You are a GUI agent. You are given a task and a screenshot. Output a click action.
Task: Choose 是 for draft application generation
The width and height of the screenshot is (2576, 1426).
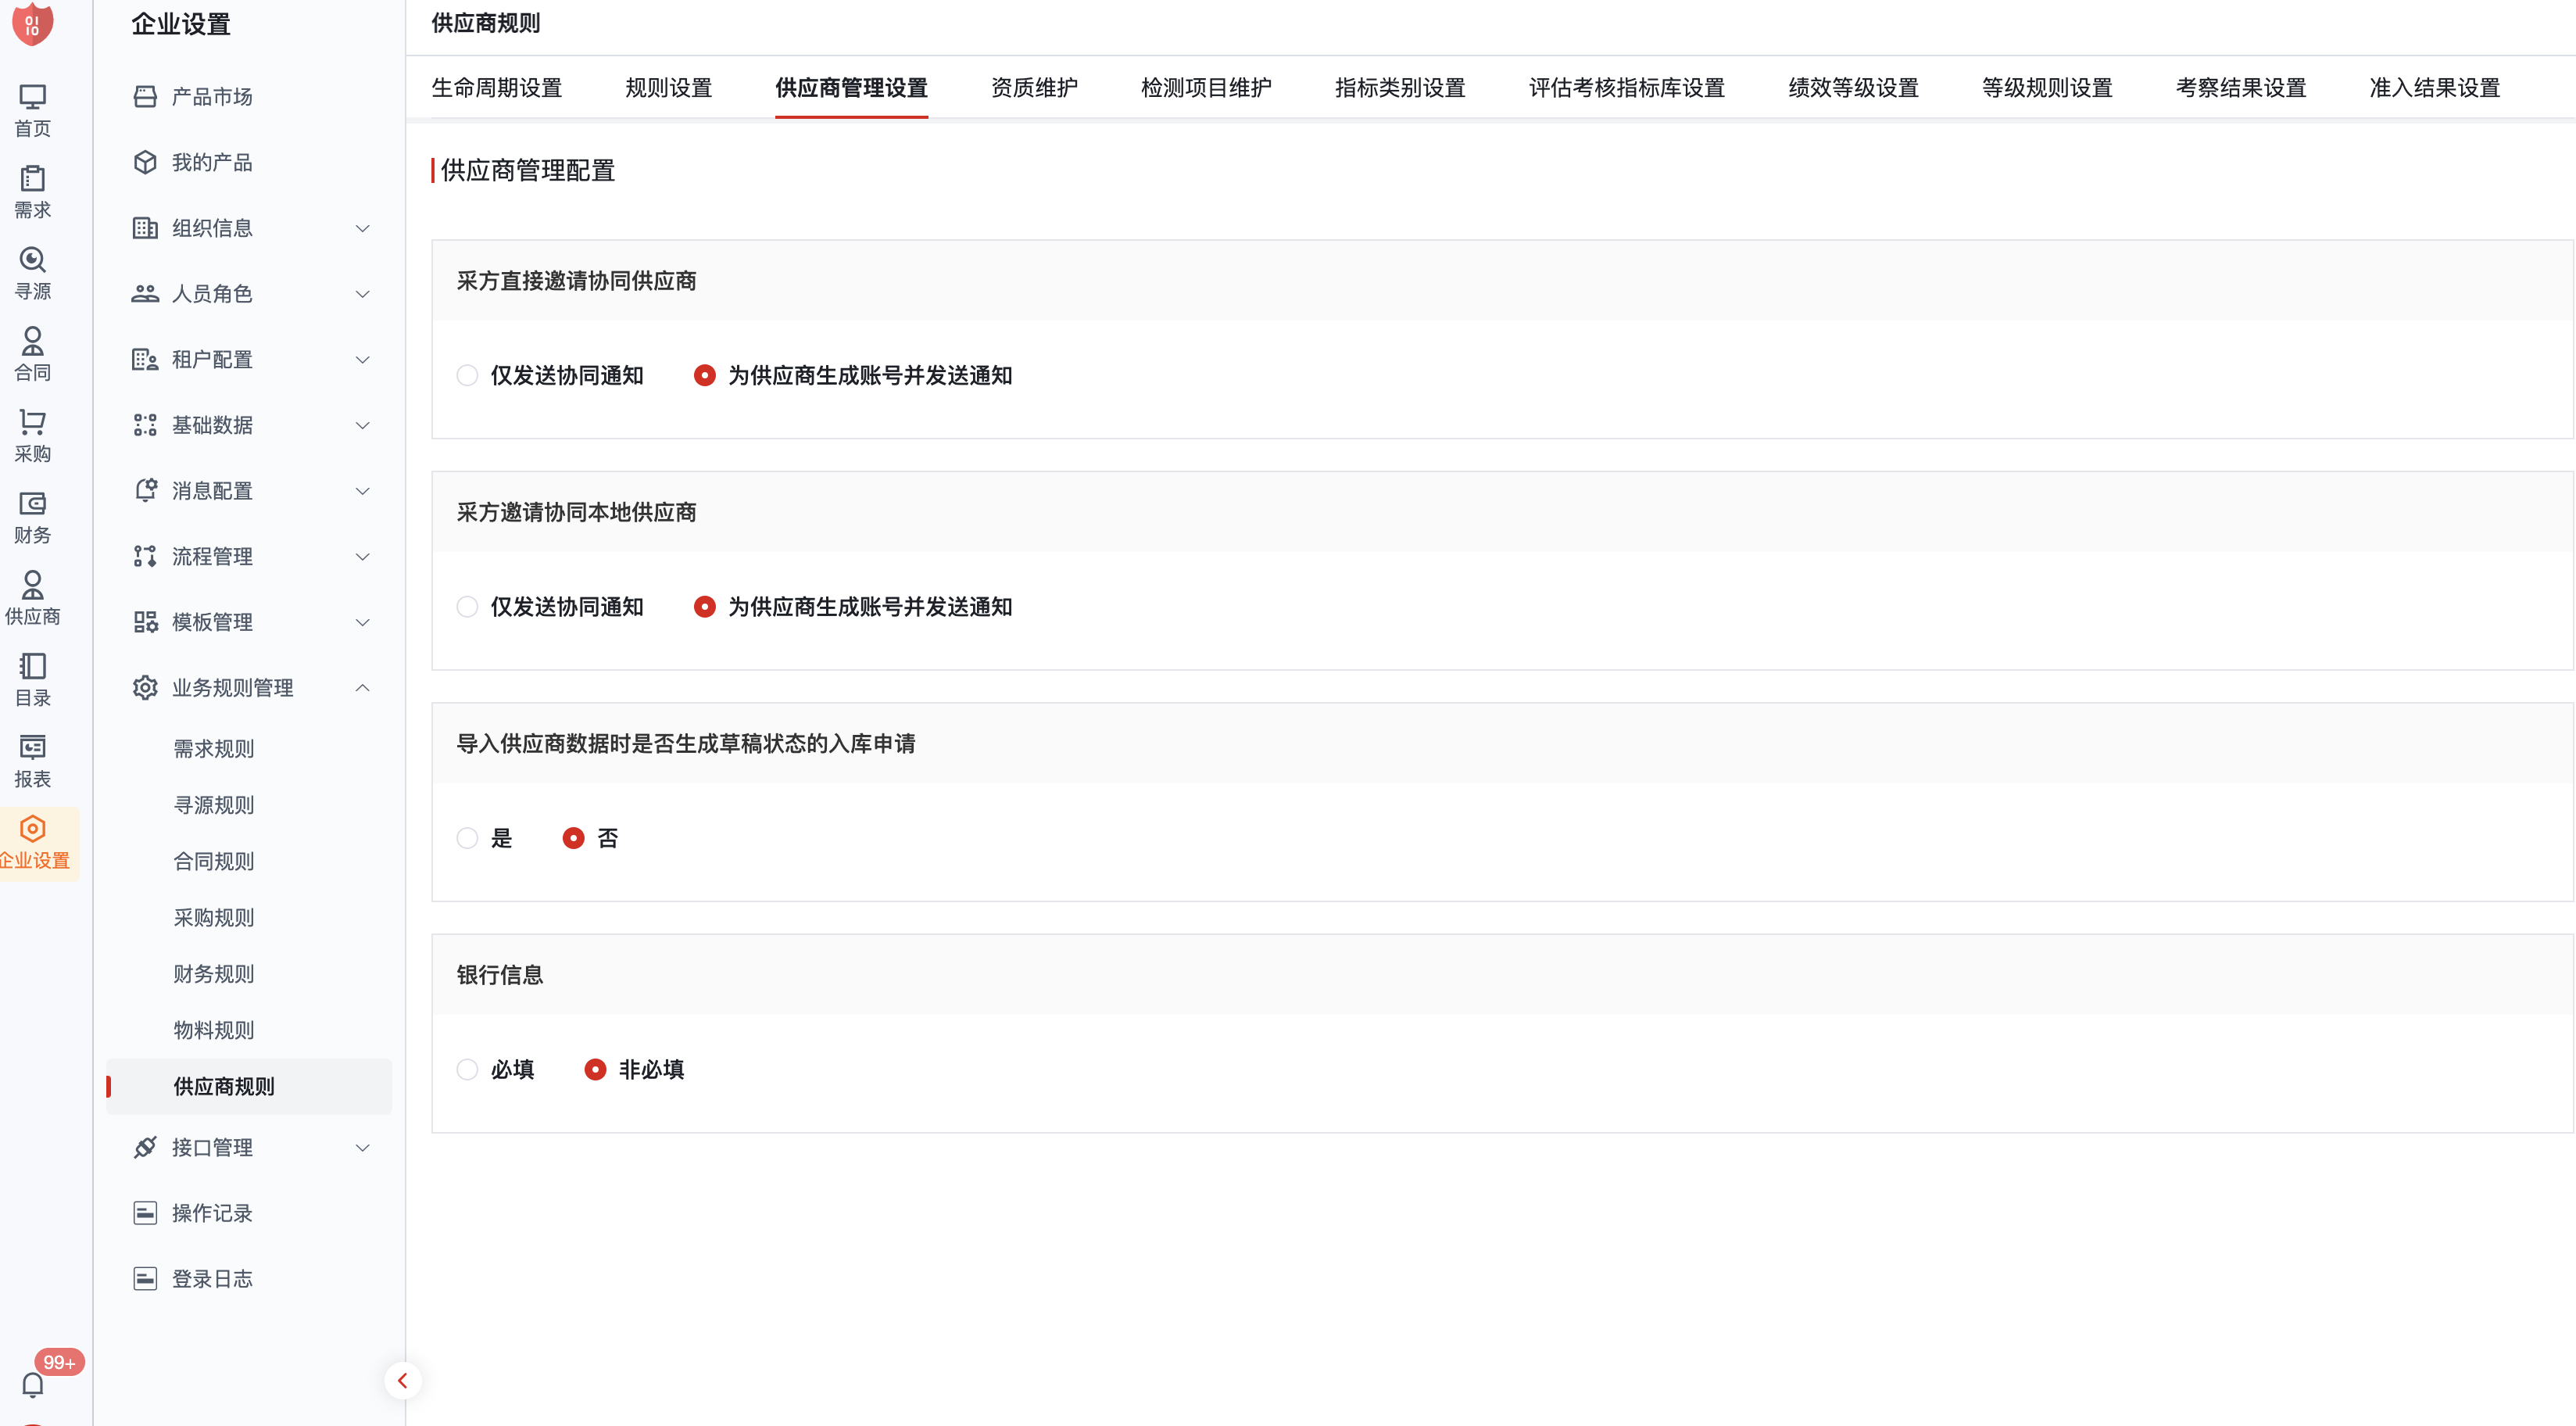(466, 838)
